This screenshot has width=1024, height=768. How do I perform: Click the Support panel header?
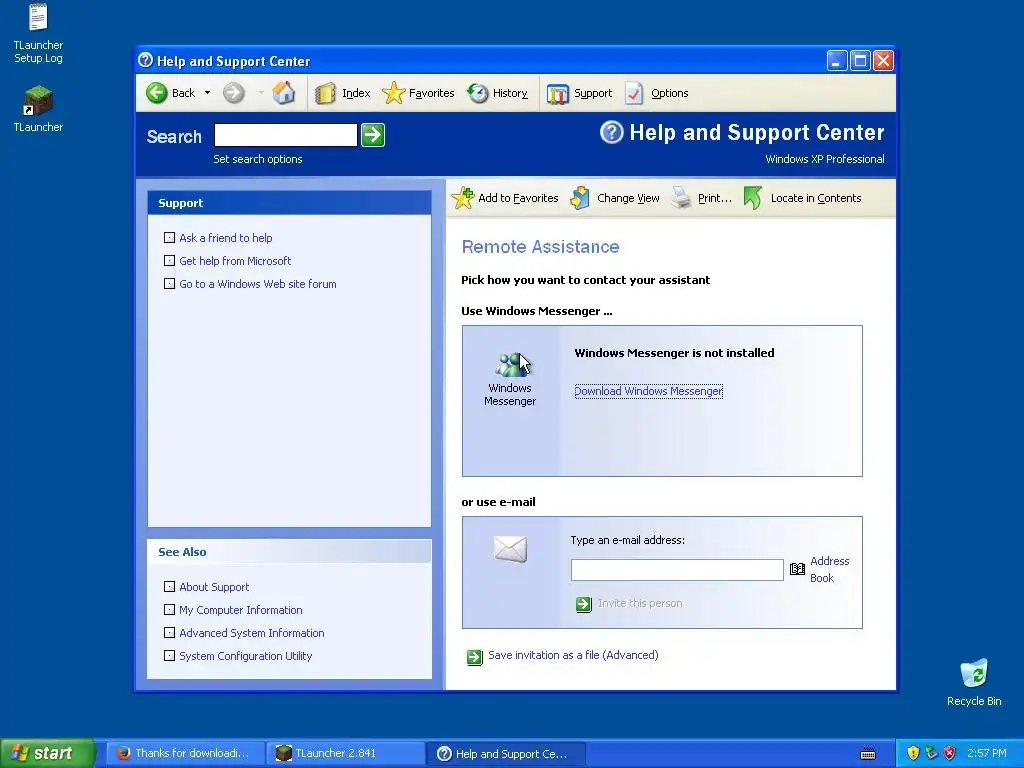[289, 203]
